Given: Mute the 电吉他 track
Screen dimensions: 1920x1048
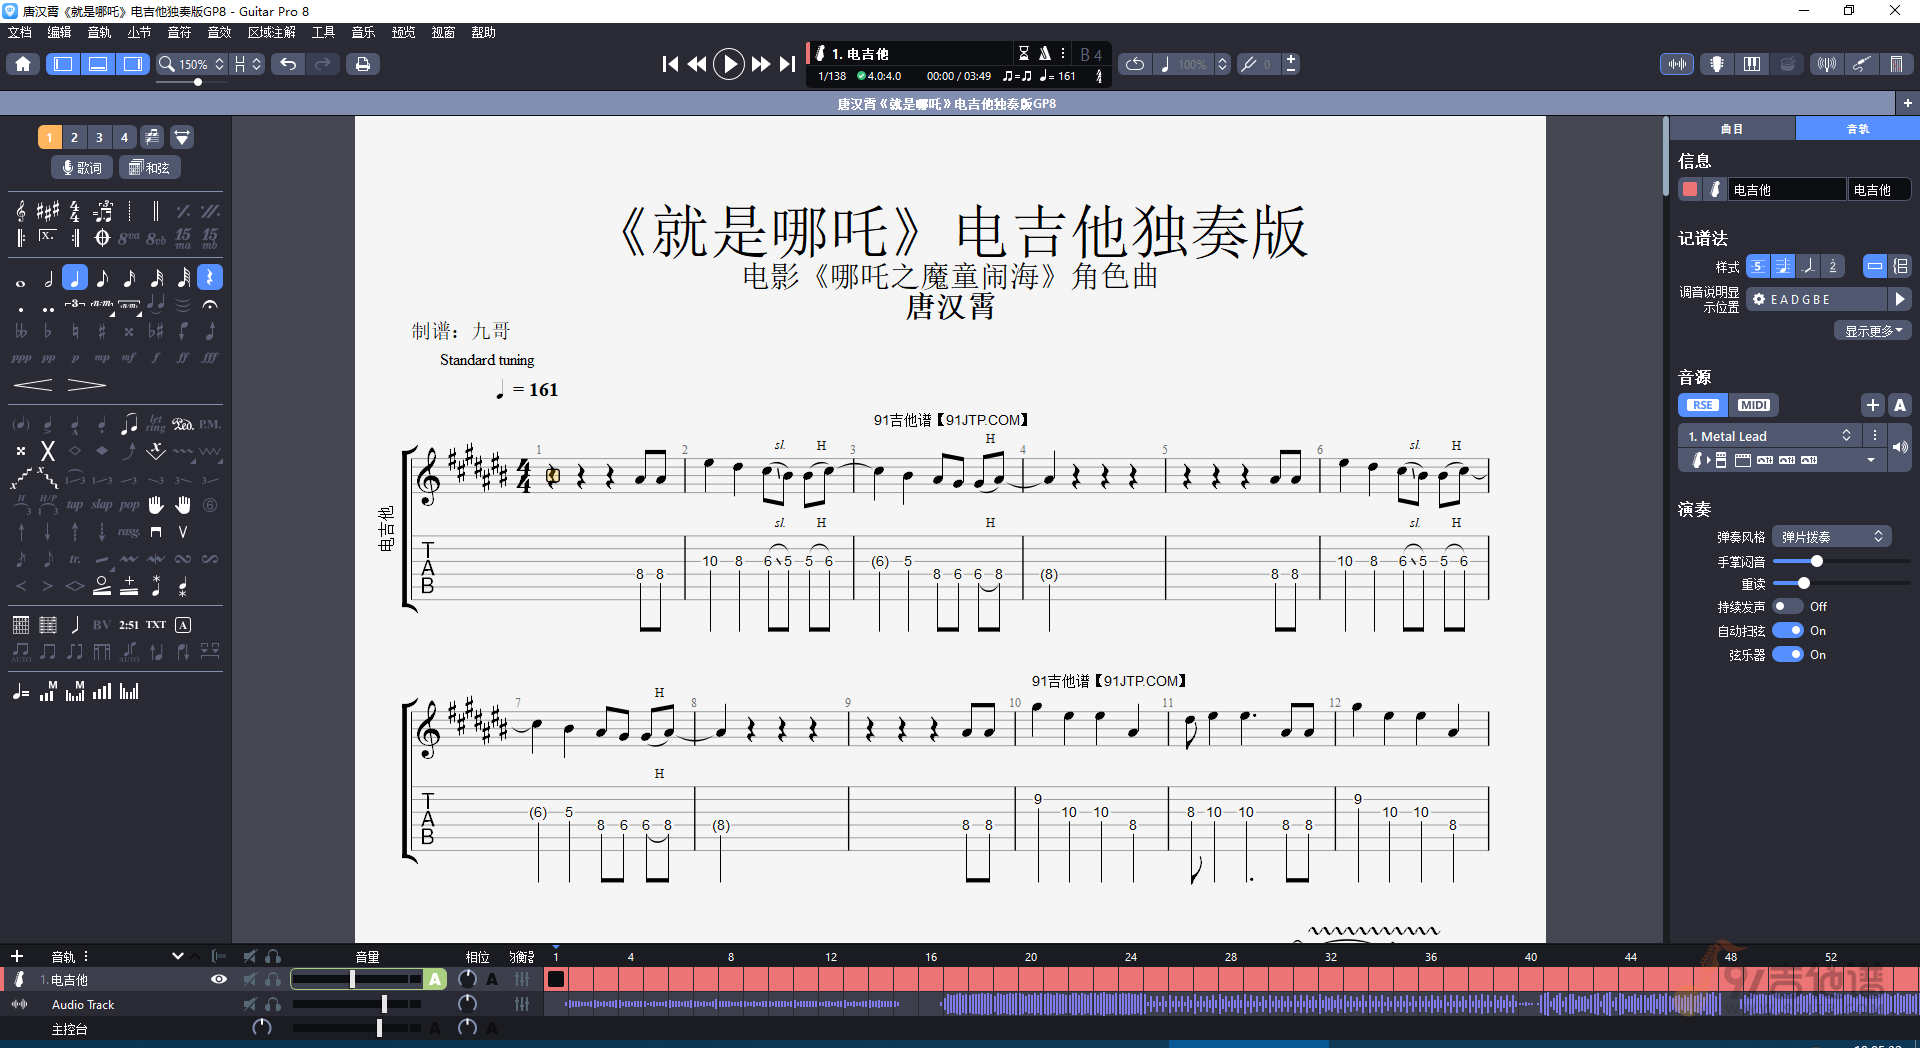Looking at the screenshot, I should pos(250,980).
